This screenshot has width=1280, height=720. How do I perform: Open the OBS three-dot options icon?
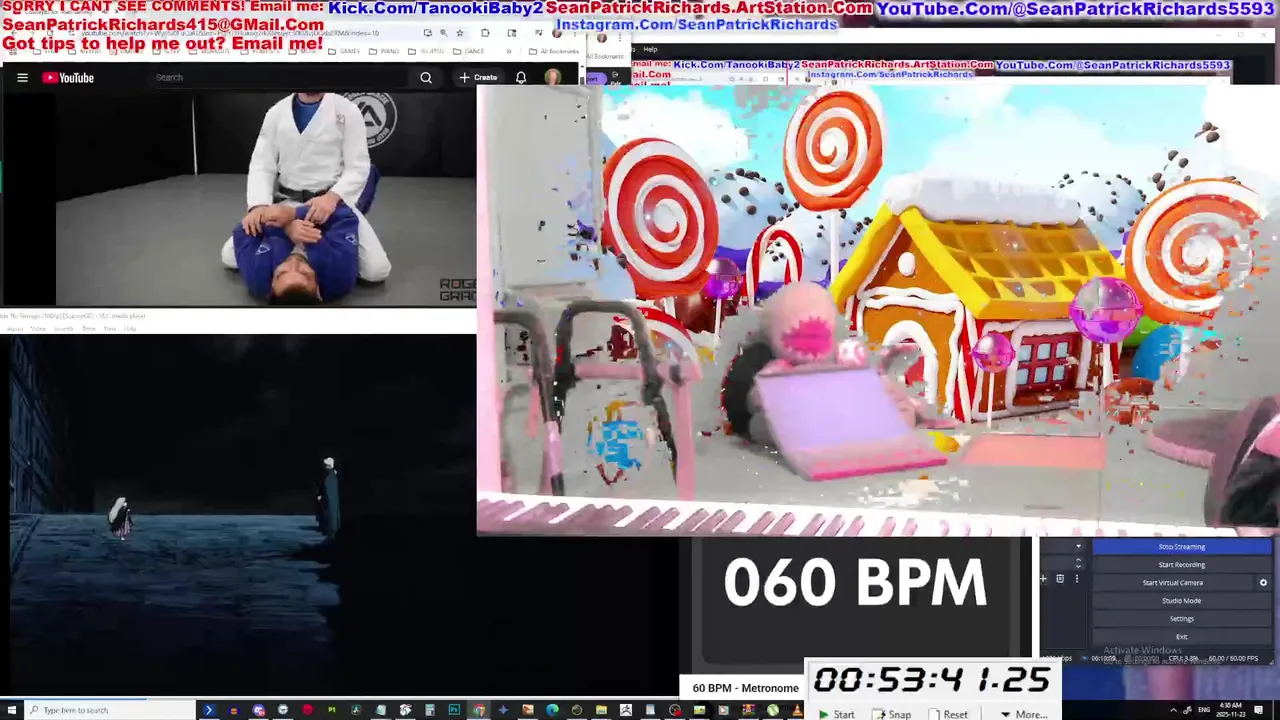click(1076, 578)
